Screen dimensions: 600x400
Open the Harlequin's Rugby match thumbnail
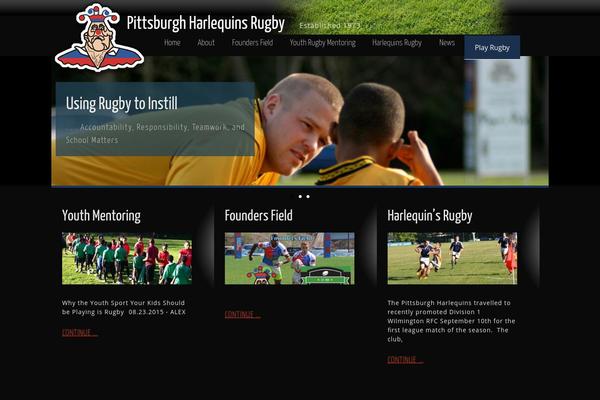click(452, 258)
